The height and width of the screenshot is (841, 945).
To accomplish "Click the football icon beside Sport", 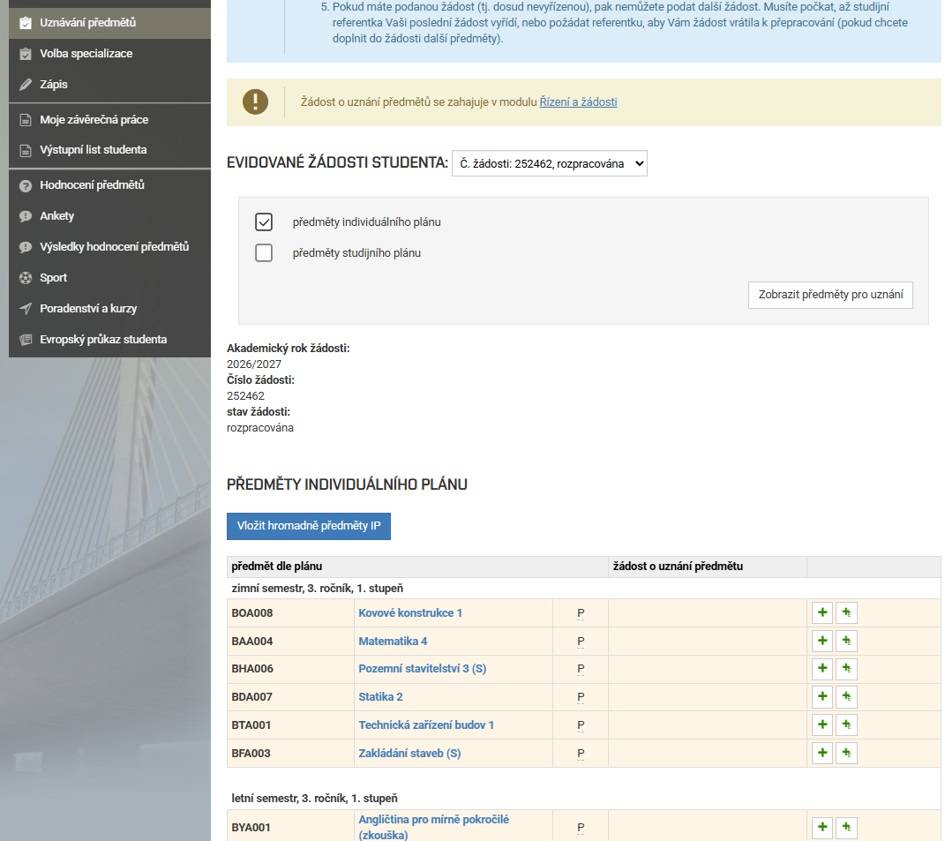I will [25, 278].
